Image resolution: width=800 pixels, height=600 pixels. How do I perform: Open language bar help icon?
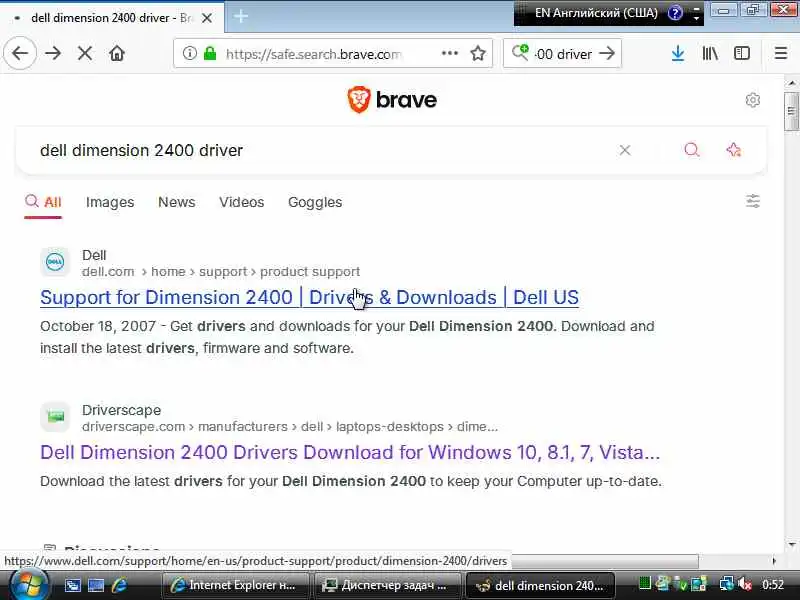point(674,13)
